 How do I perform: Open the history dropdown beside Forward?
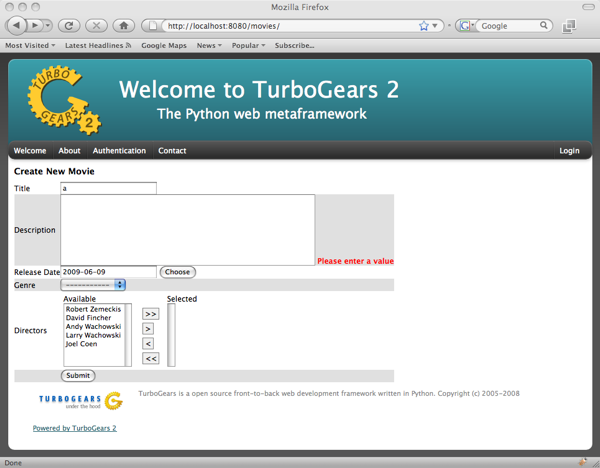point(48,26)
